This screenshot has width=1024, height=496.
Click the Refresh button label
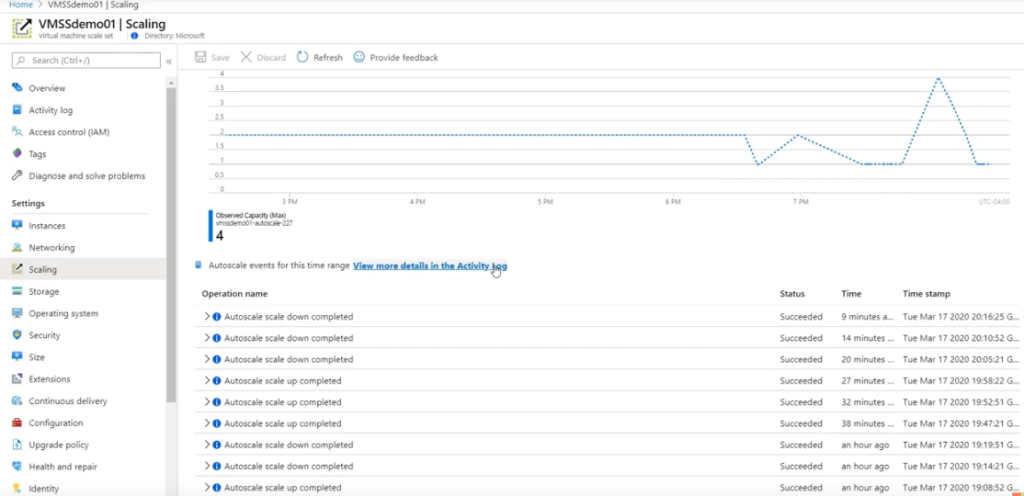[328, 57]
